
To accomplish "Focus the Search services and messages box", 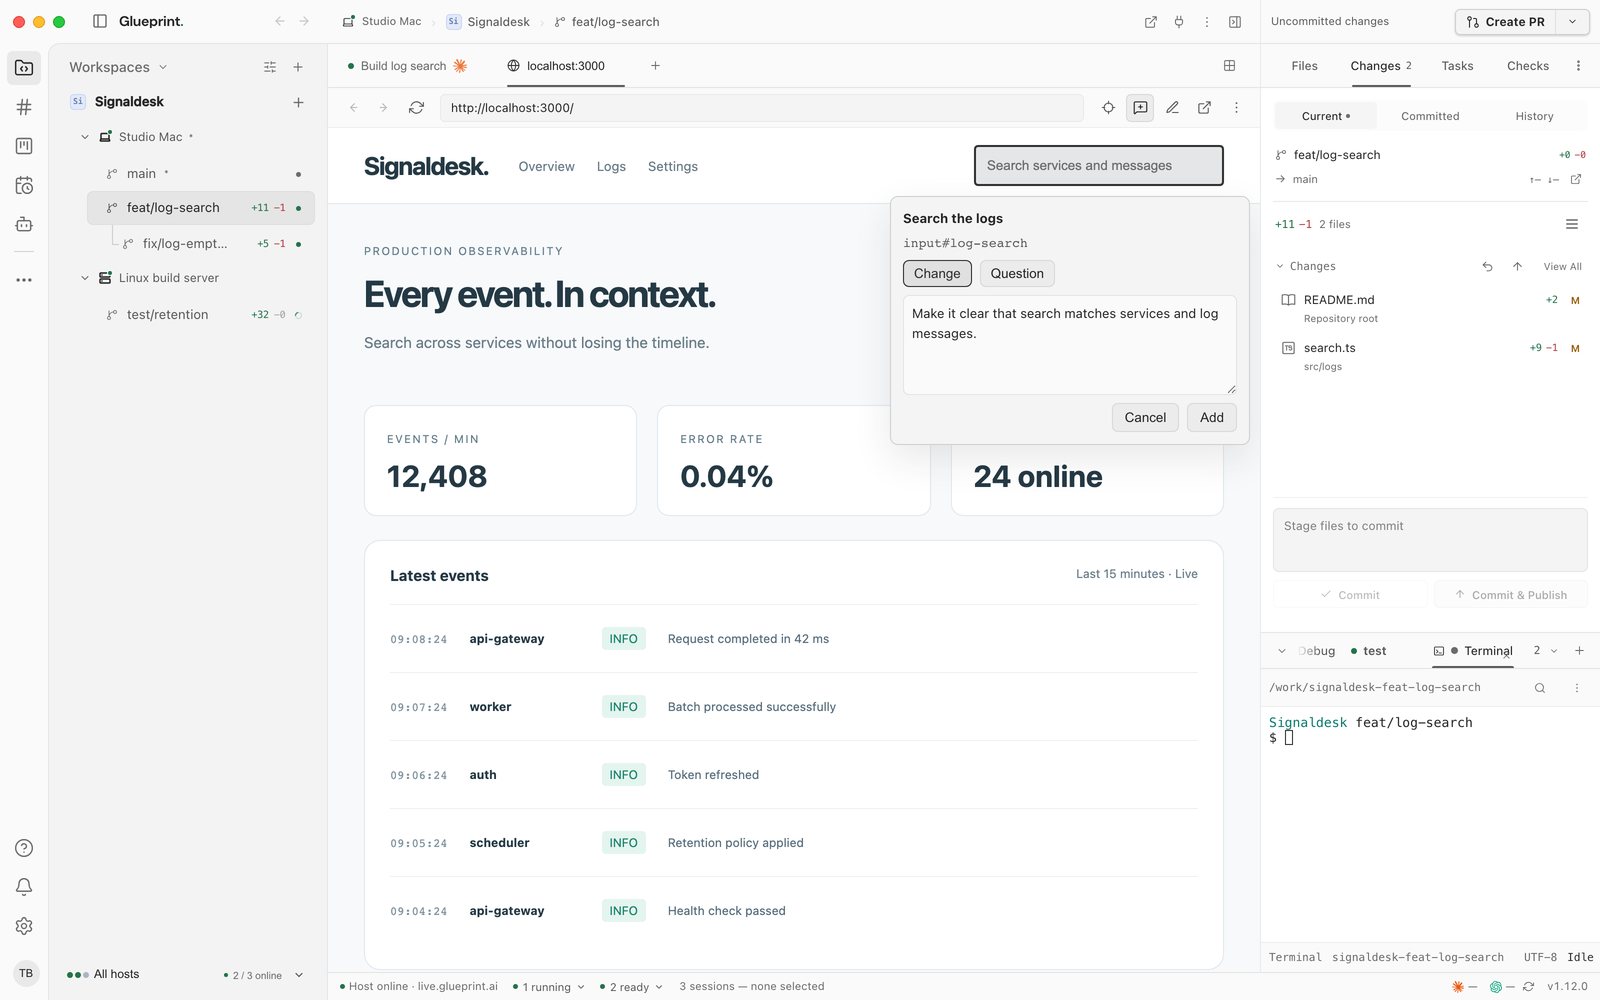I will coord(1099,165).
